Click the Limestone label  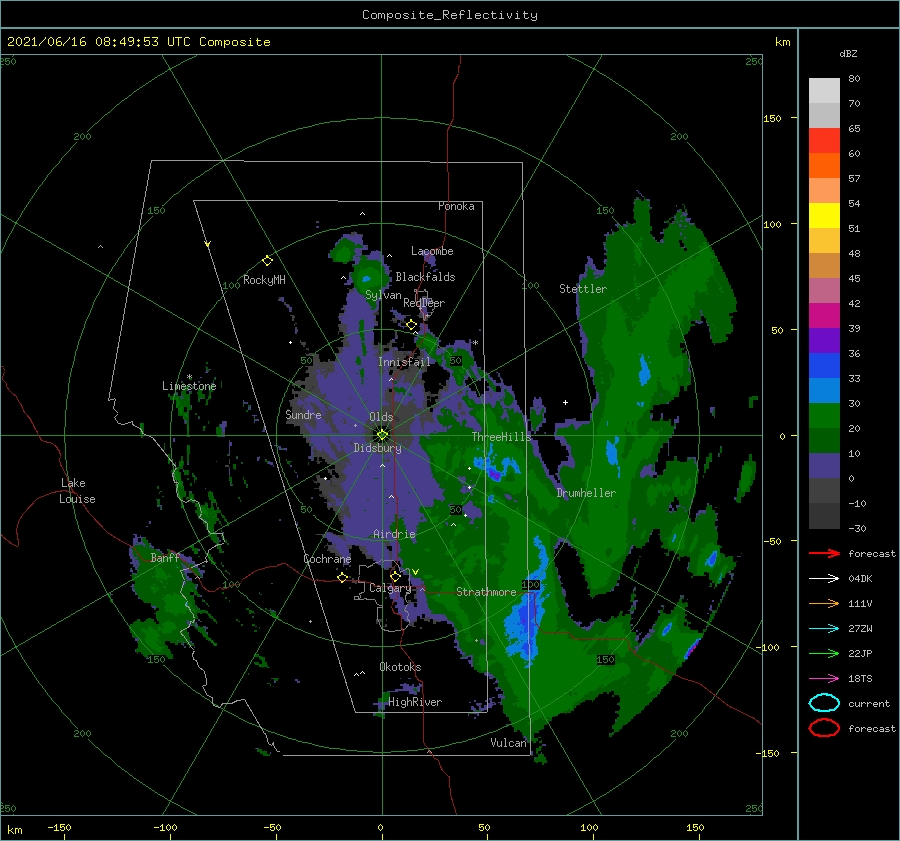pyautogui.click(x=189, y=386)
